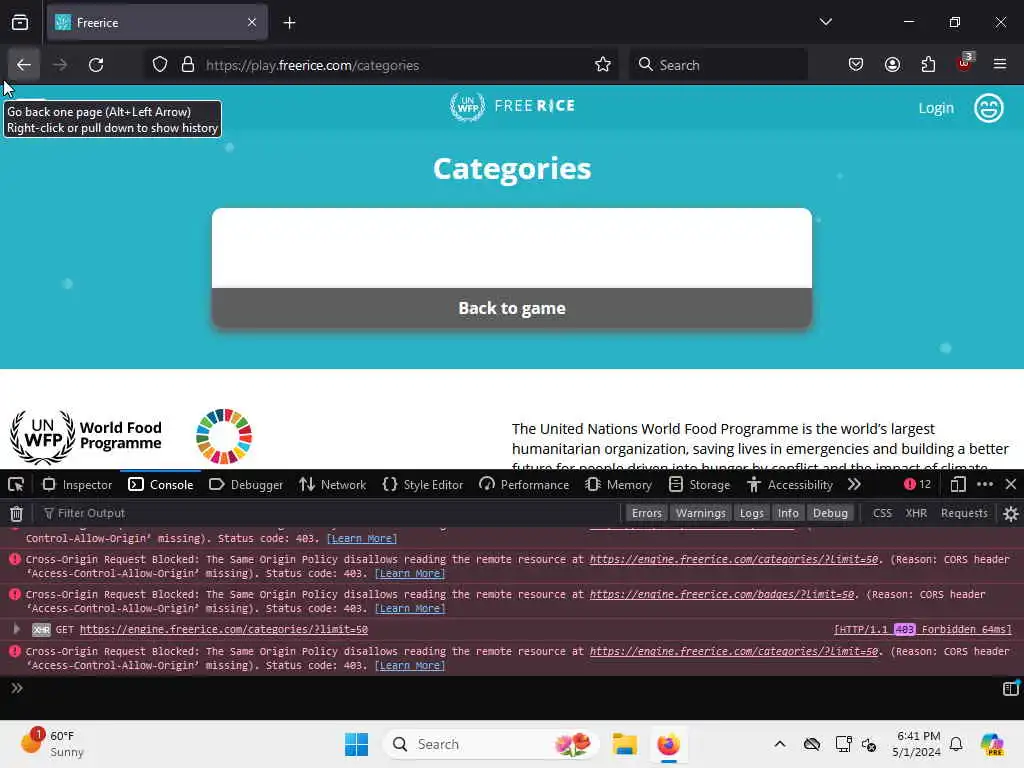Switch to the Network tab
Image resolution: width=1024 pixels, height=768 pixels.
[x=332, y=485]
